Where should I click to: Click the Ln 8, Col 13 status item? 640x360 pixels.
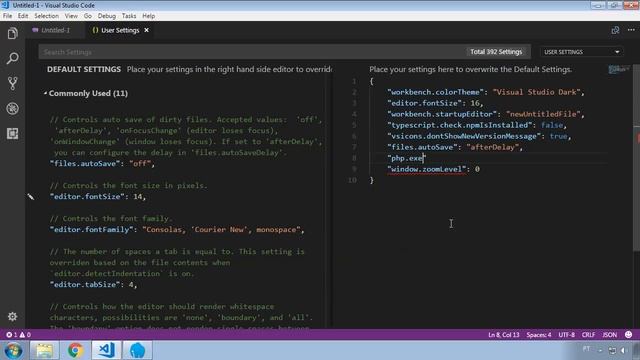tap(504, 335)
